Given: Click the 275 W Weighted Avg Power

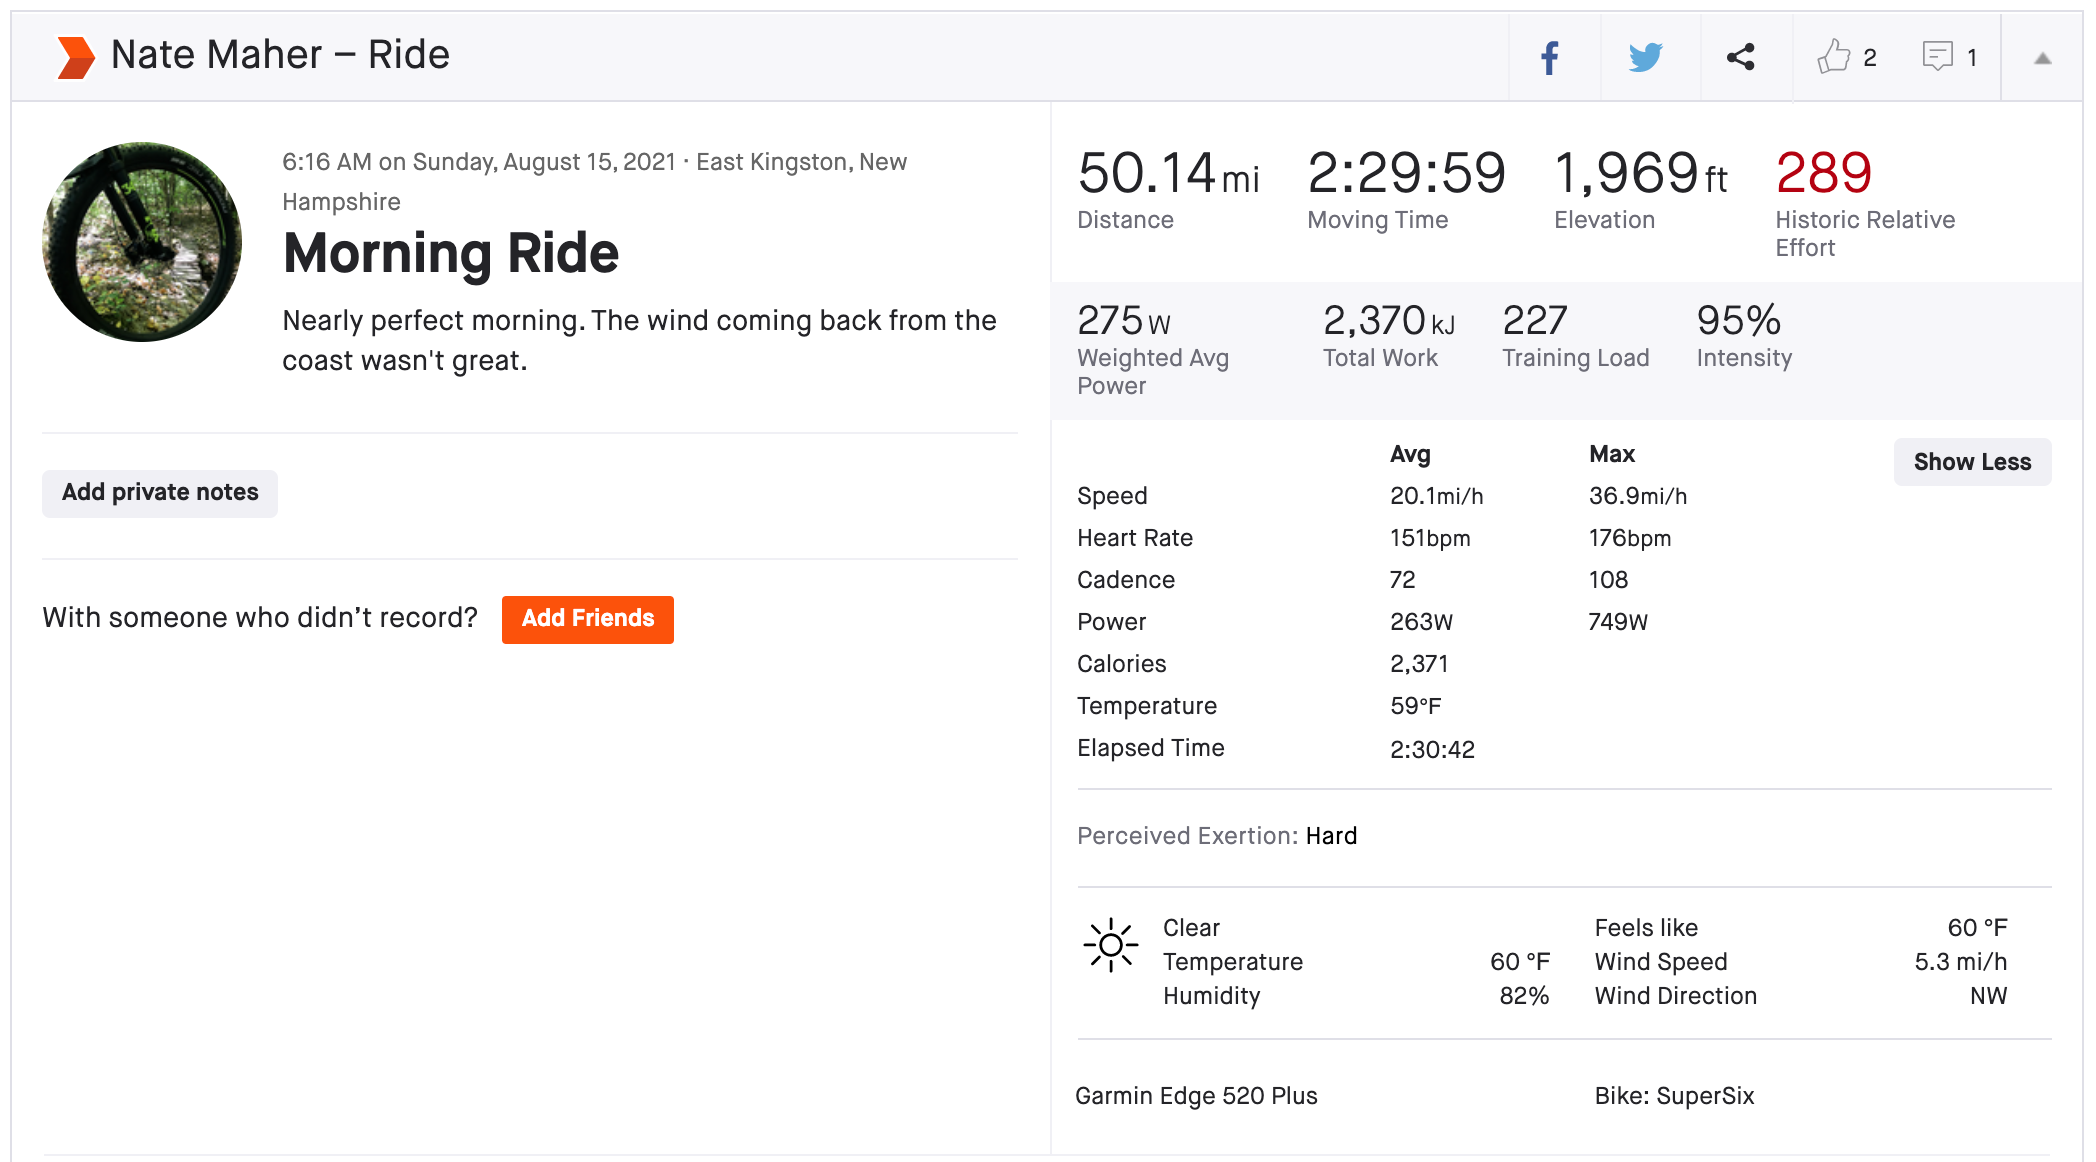Looking at the screenshot, I should tap(1123, 322).
